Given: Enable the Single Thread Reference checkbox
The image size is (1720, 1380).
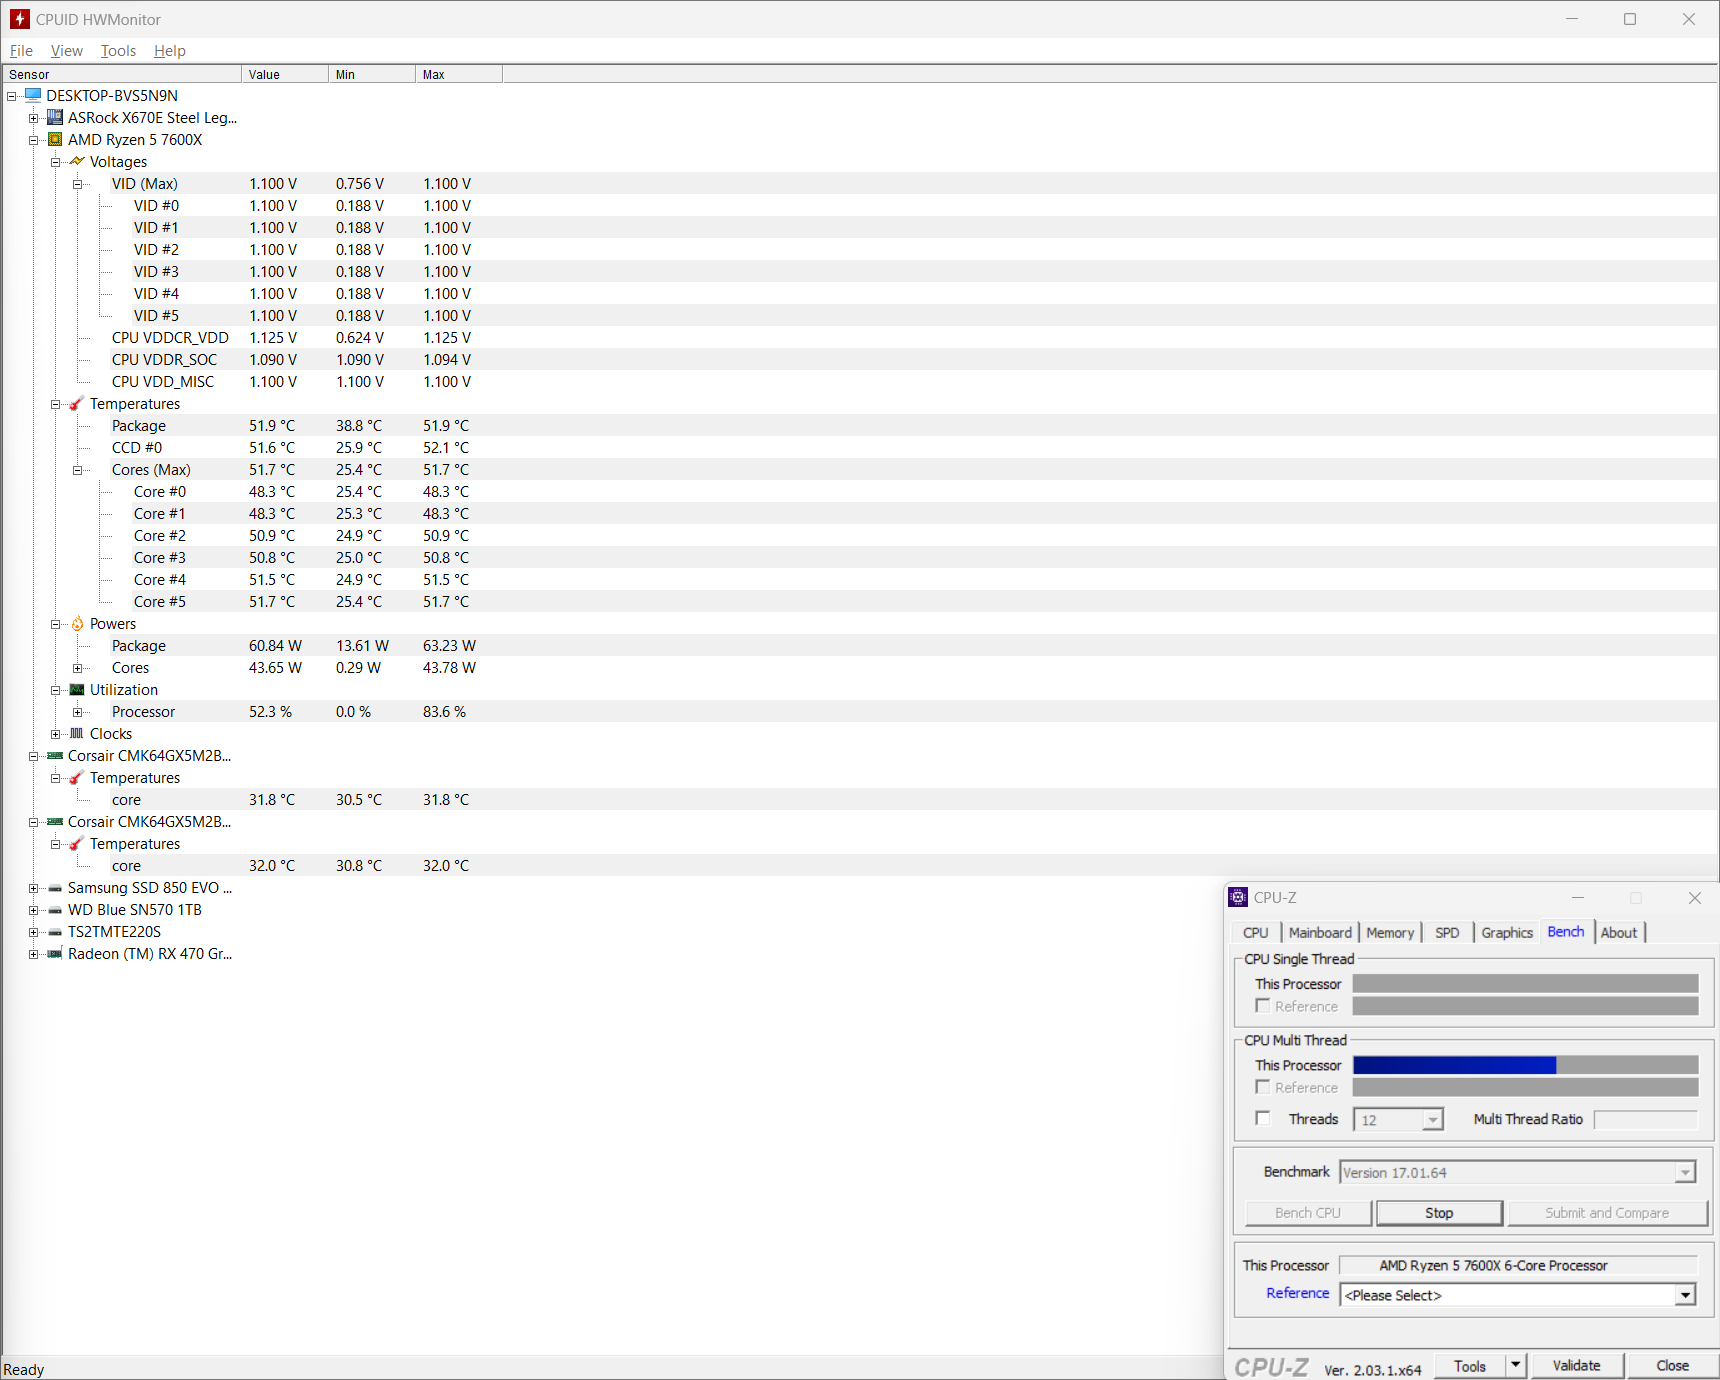Looking at the screenshot, I should pyautogui.click(x=1263, y=1006).
